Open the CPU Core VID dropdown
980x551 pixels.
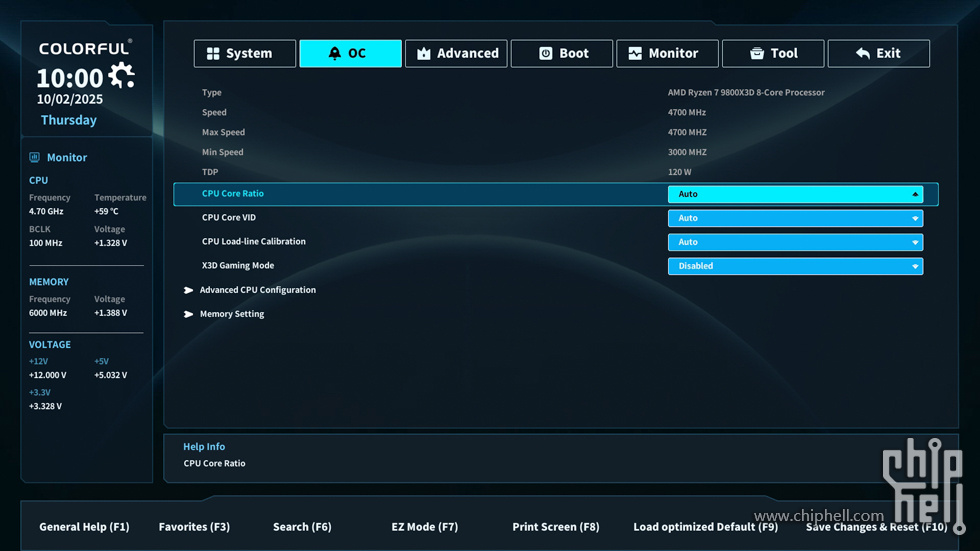click(x=795, y=218)
